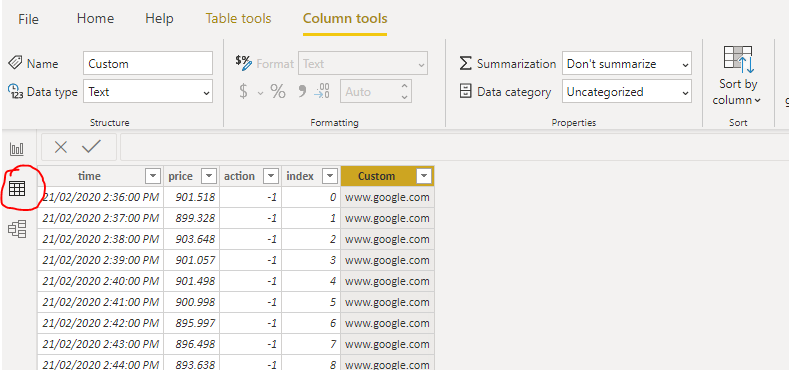Click the Data type clock icon
The width and height of the screenshot is (789, 370).
[15, 92]
